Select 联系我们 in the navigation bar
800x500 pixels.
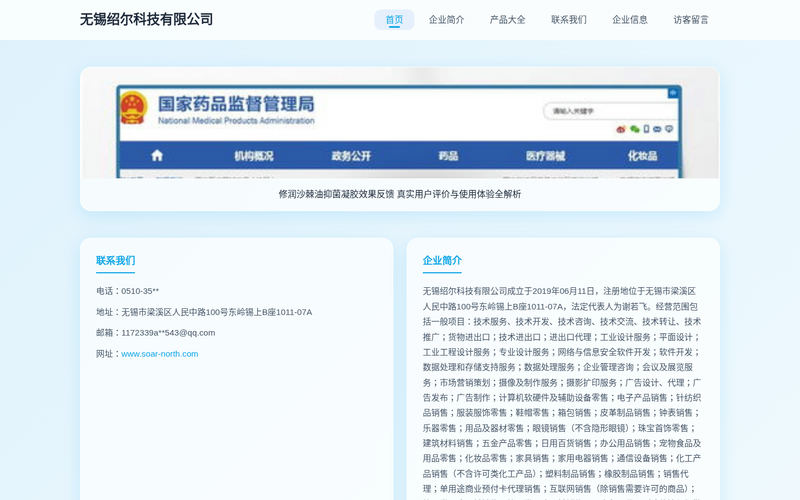pos(568,20)
